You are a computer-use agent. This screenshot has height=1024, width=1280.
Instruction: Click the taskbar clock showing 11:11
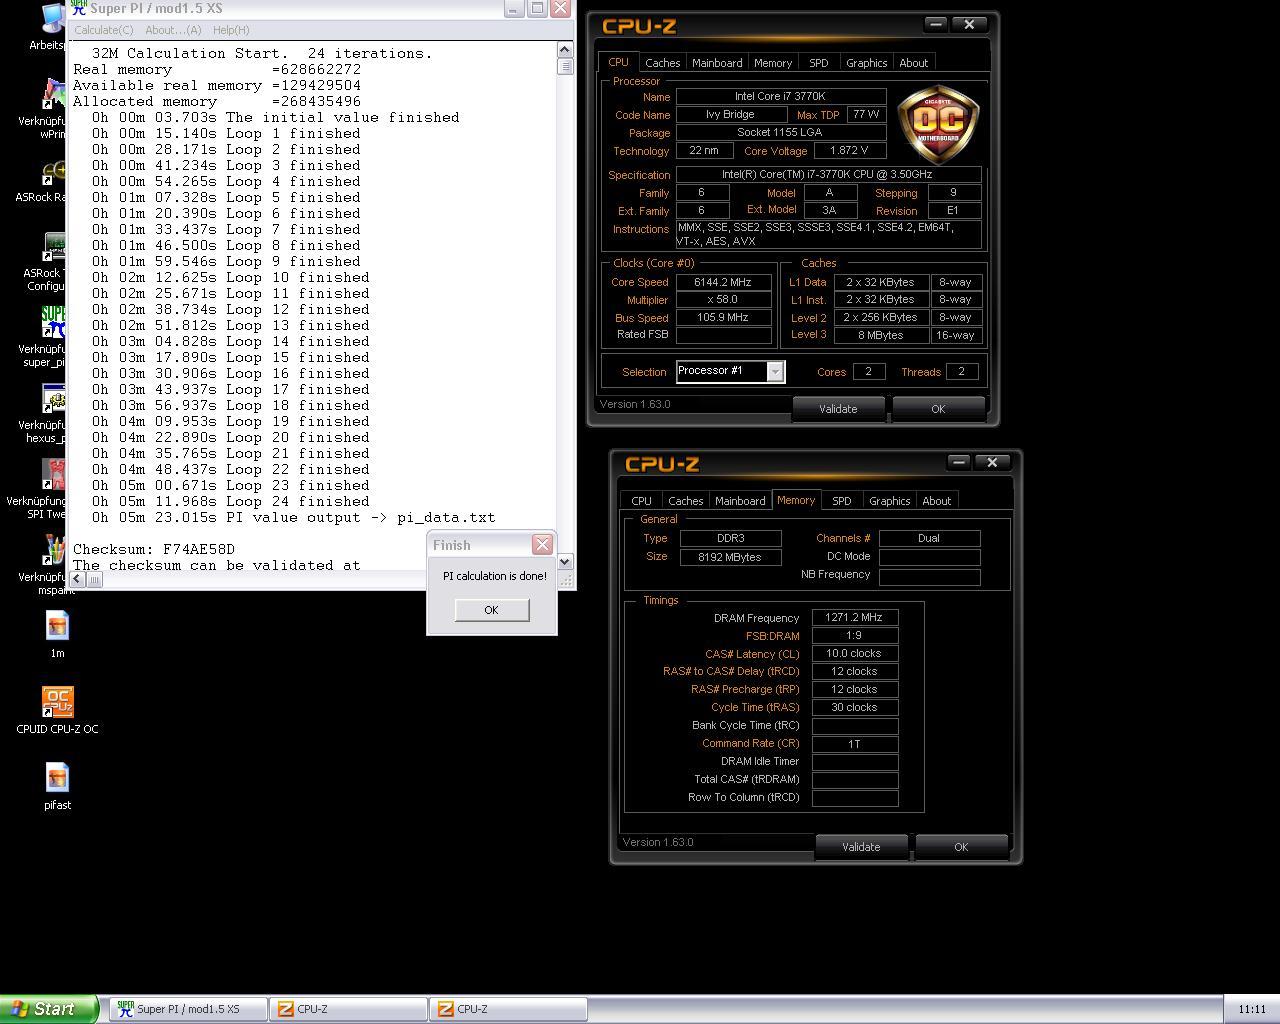coord(1252,1010)
